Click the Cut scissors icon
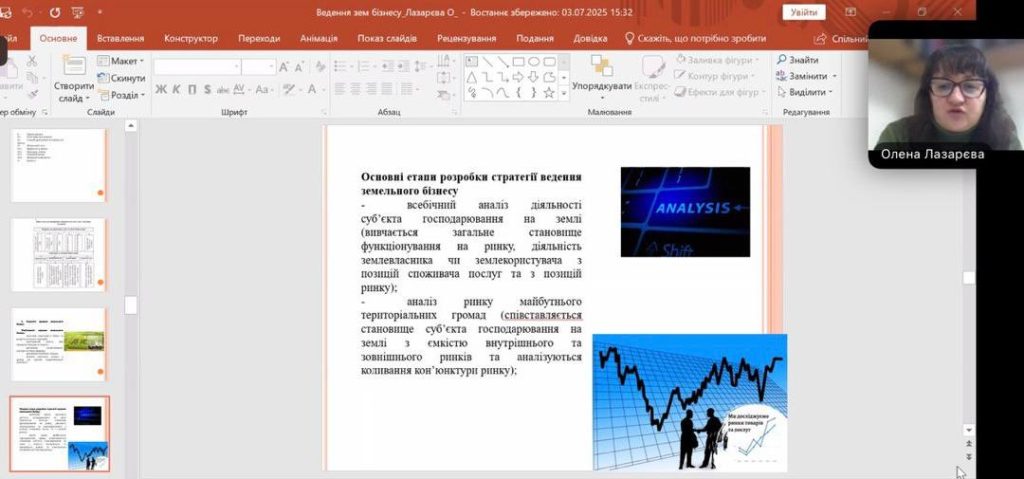This screenshot has height=479, width=1024. point(31,61)
